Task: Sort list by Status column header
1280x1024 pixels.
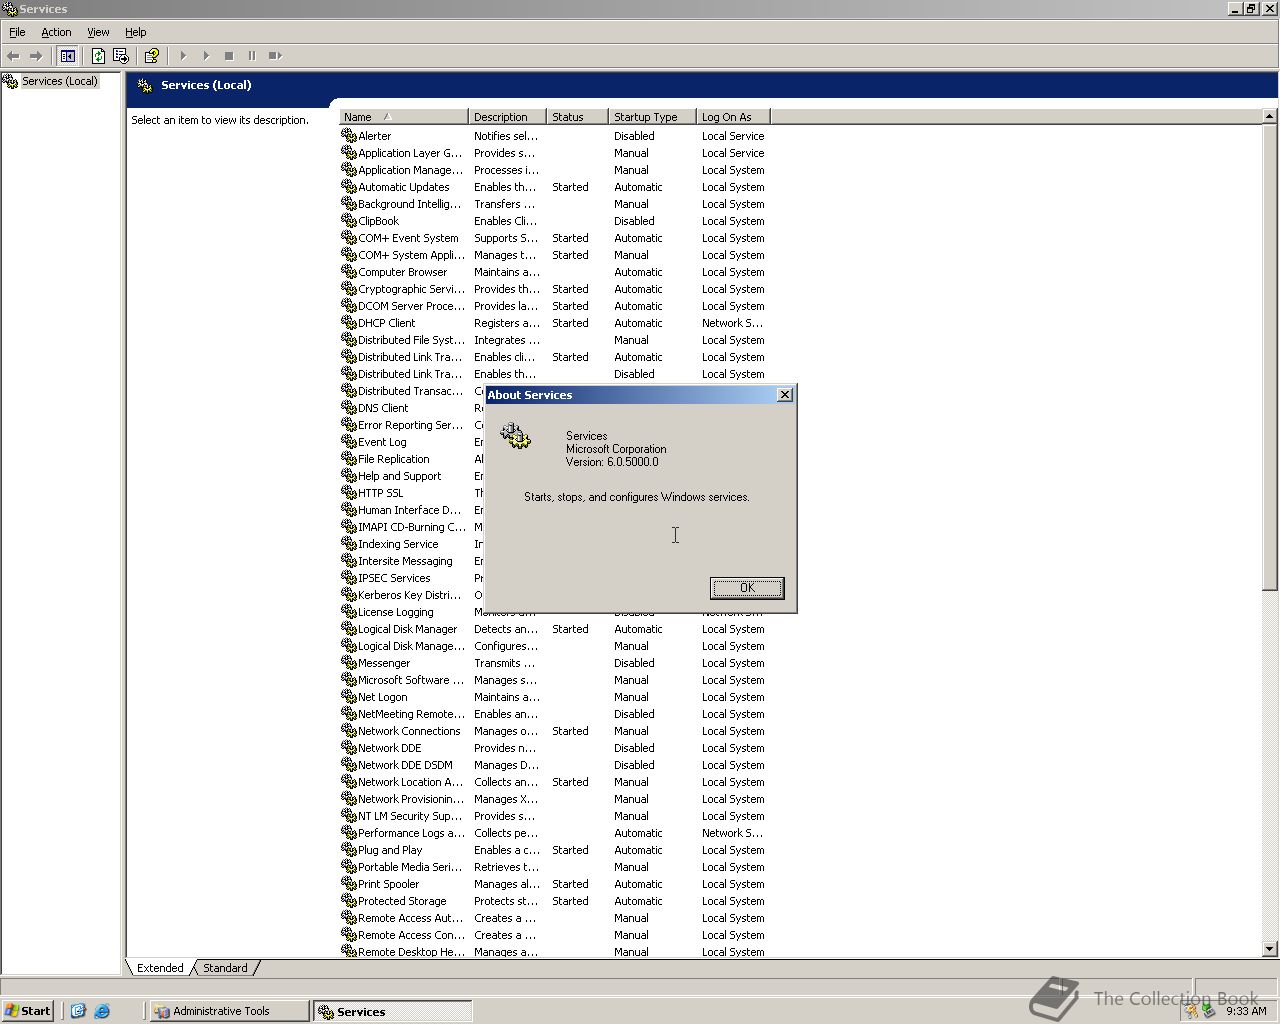Action: (x=577, y=117)
